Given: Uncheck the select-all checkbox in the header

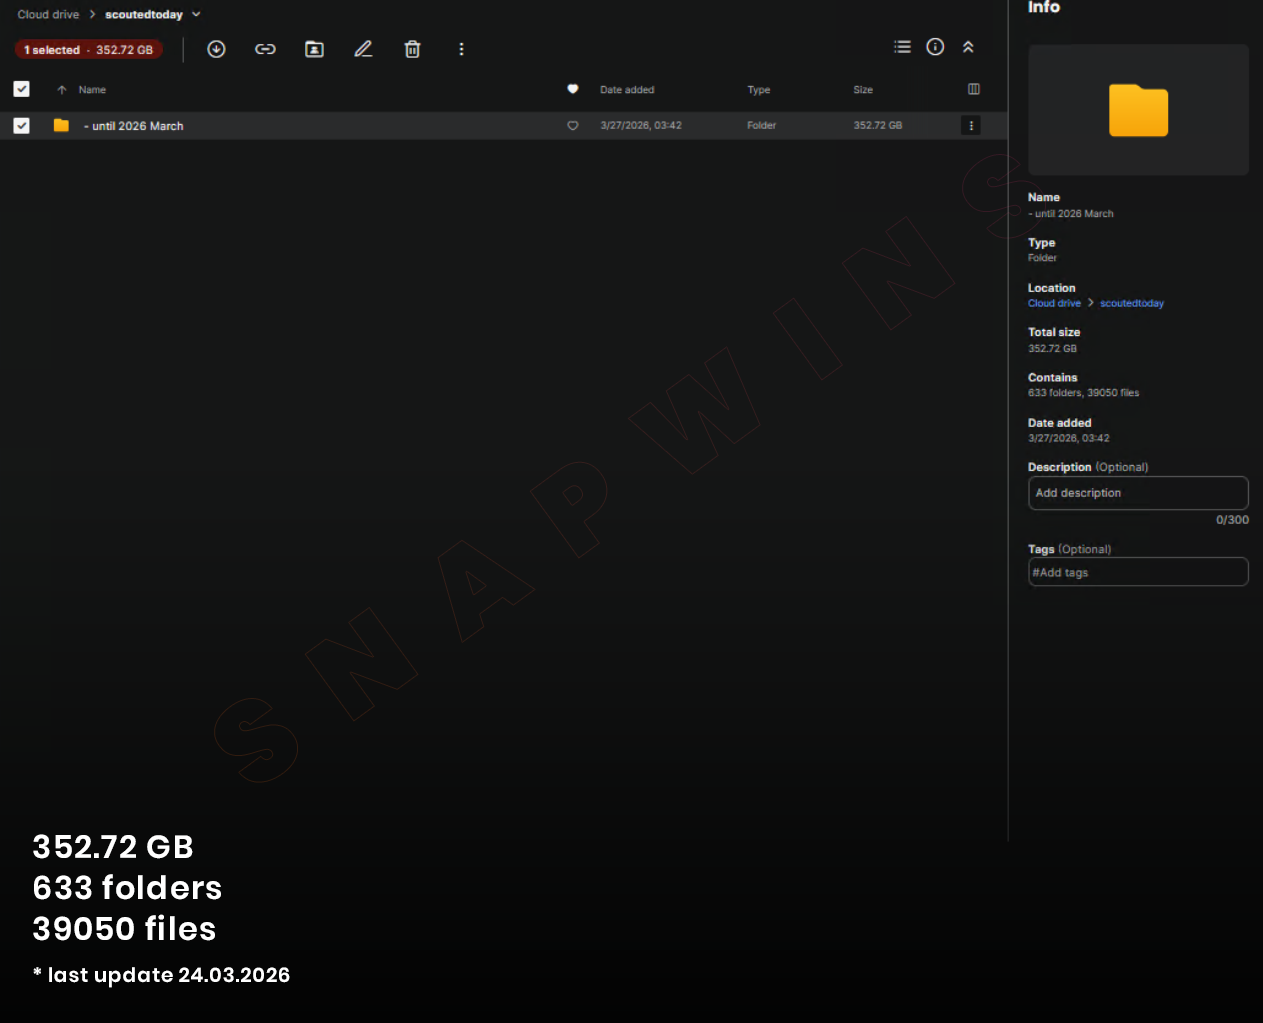Looking at the screenshot, I should point(21,89).
